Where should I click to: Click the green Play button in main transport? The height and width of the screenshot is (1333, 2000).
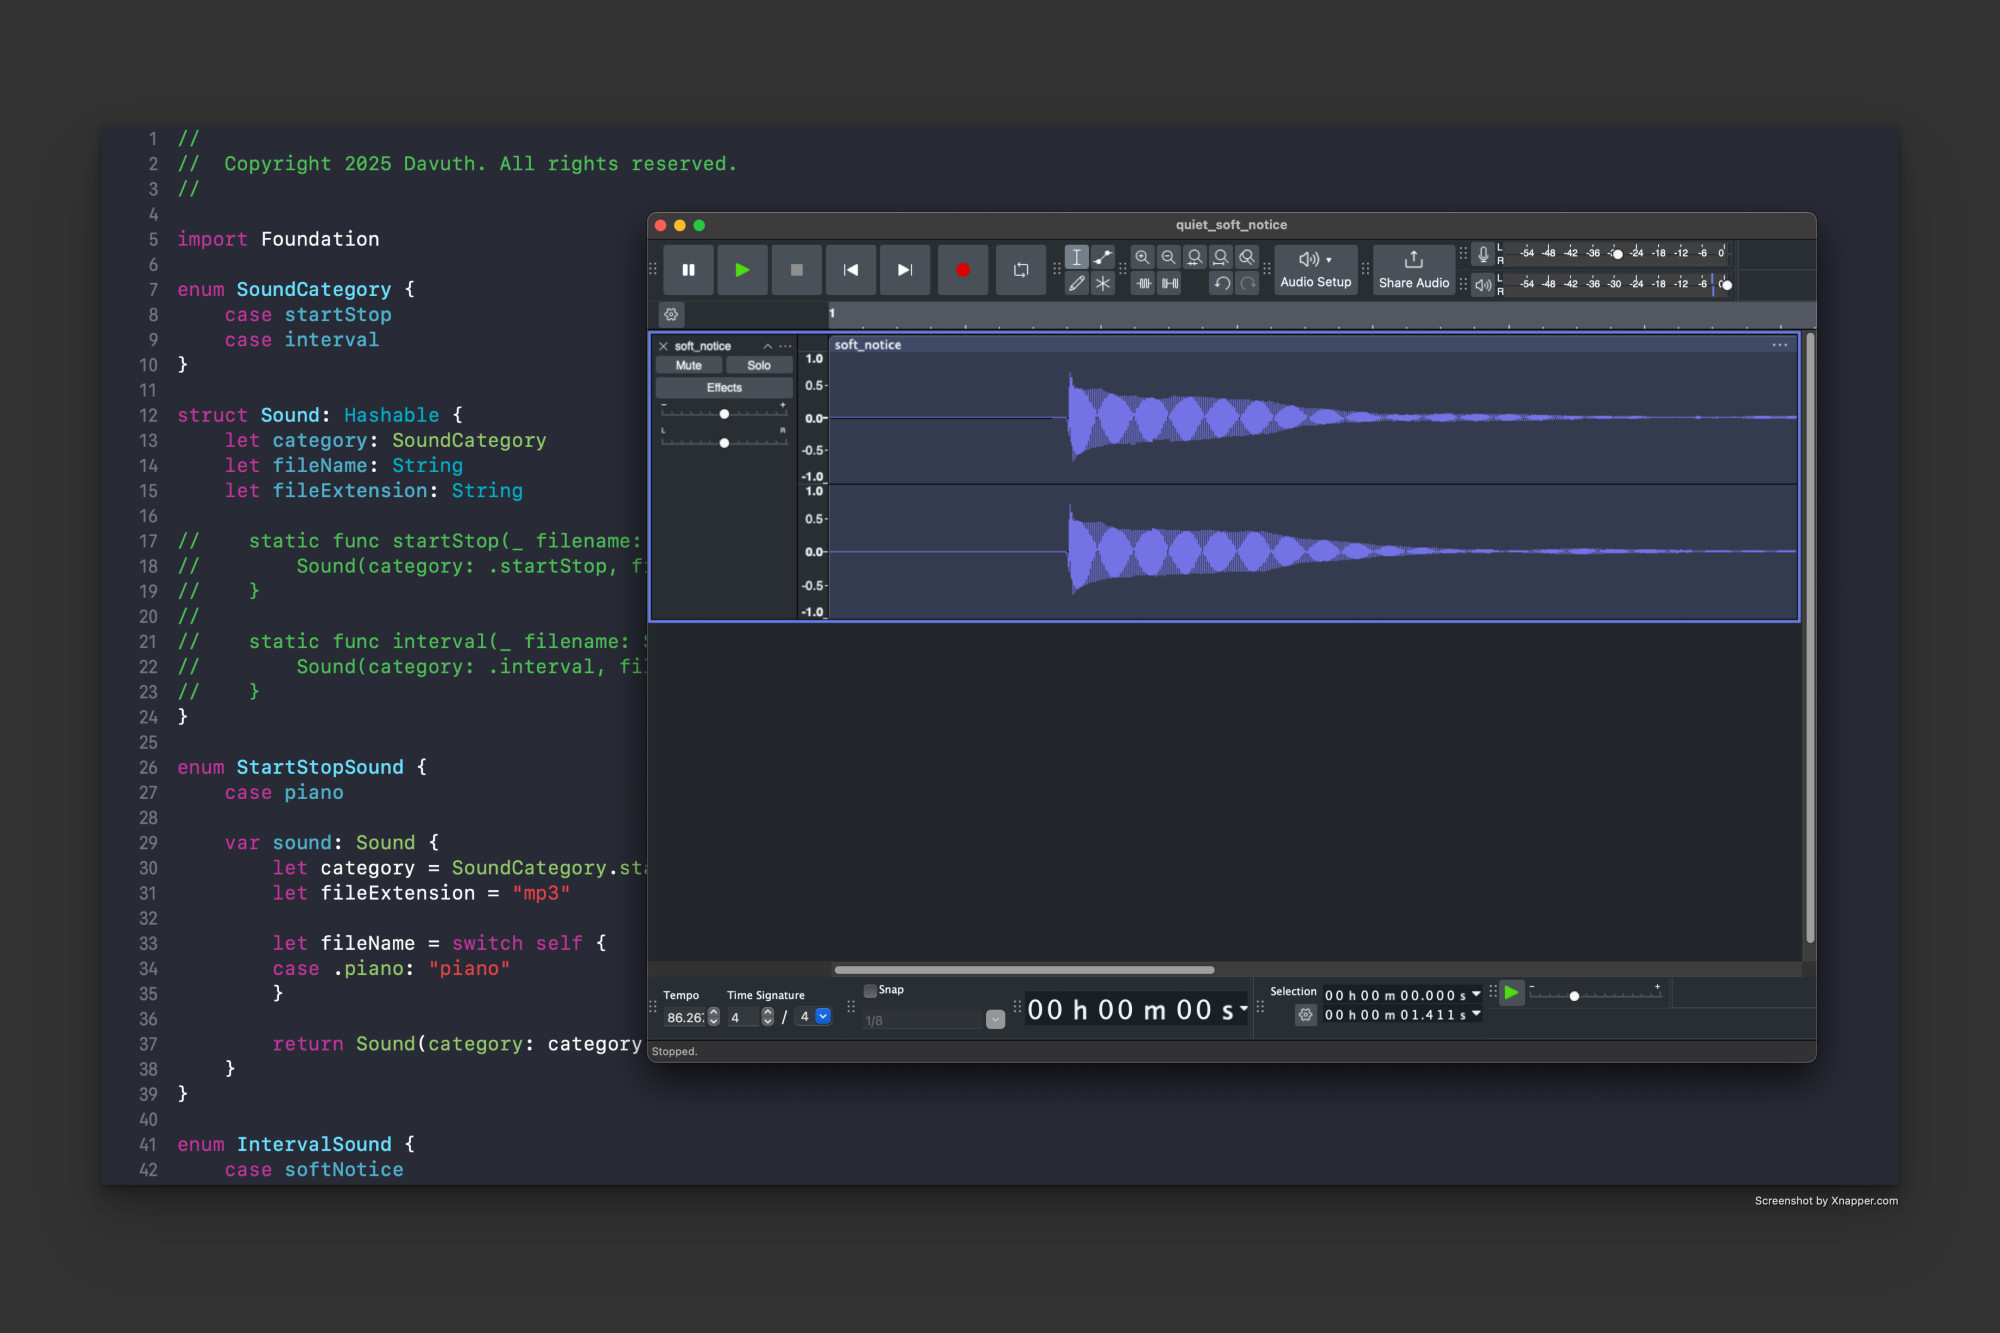[742, 270]
